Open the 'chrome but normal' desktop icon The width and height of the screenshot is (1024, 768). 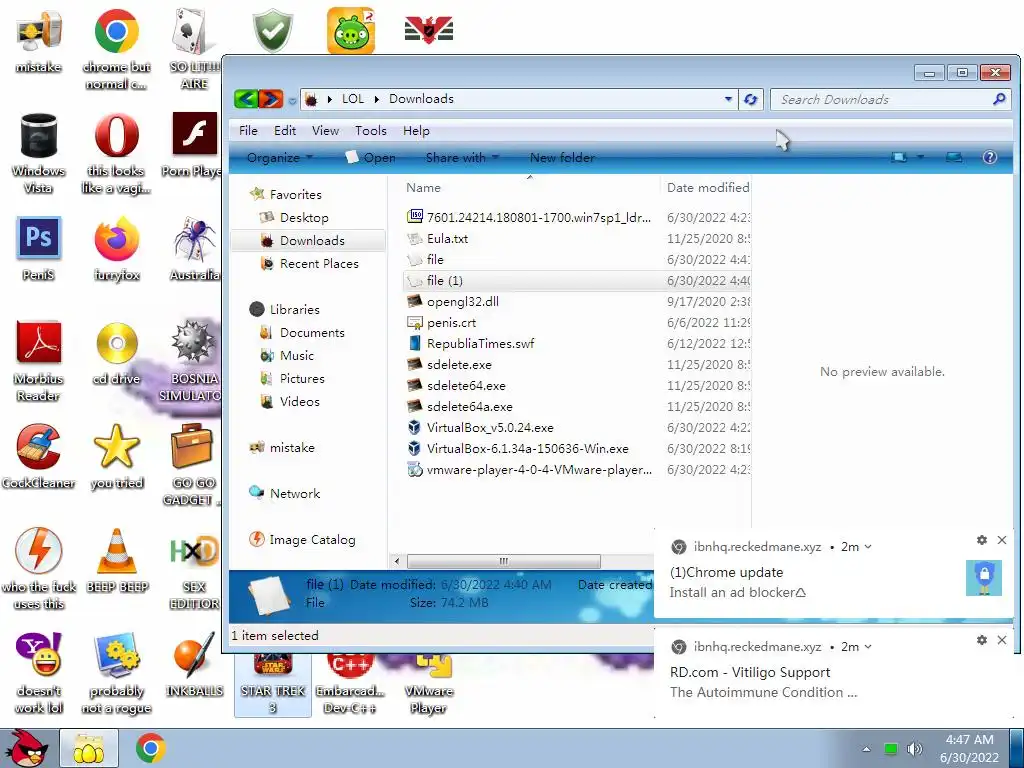coord(116,48)
